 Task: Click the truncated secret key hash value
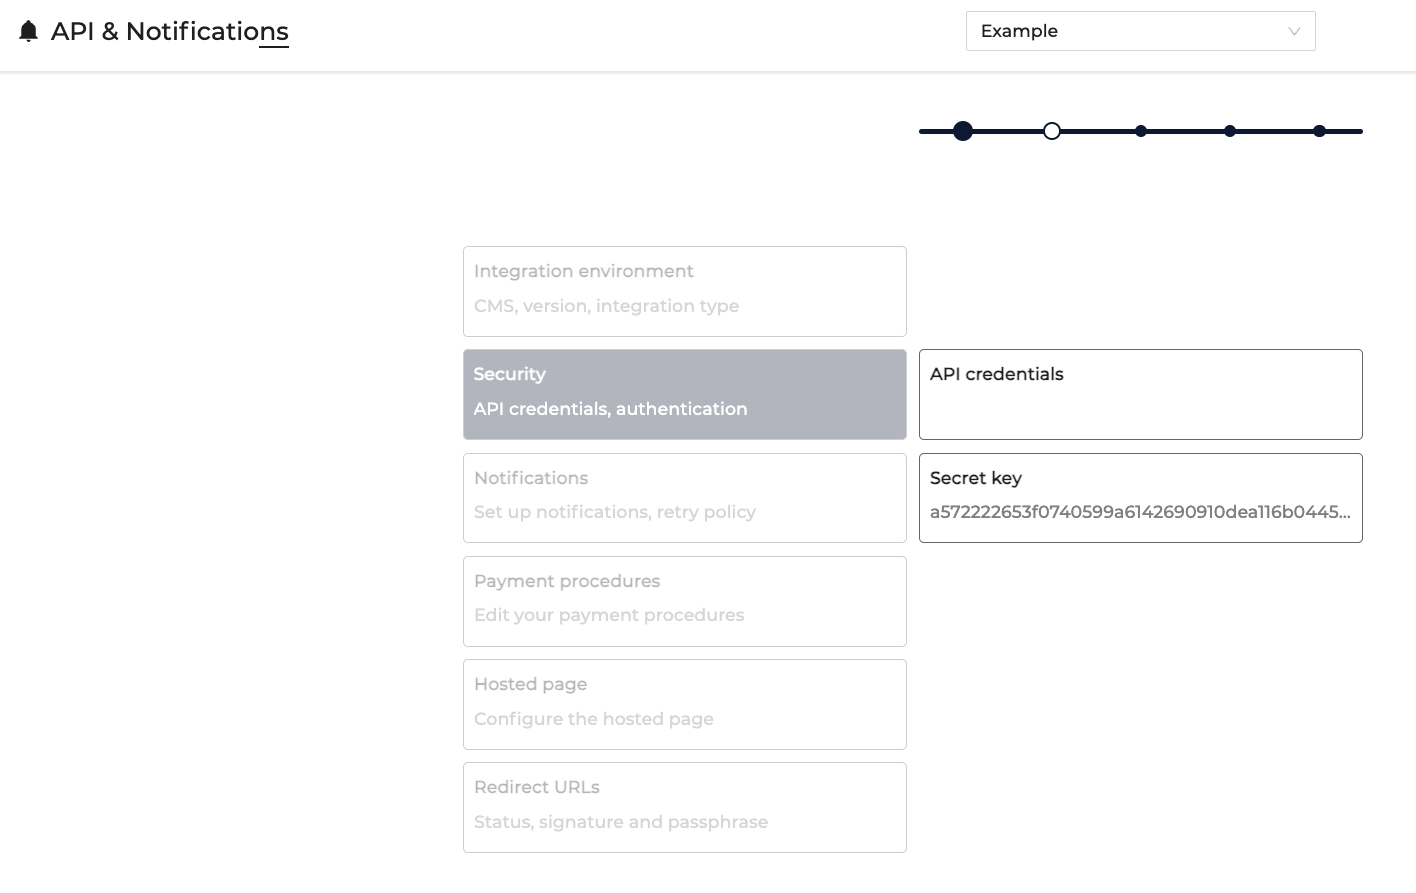click(x=1140, y=512)
